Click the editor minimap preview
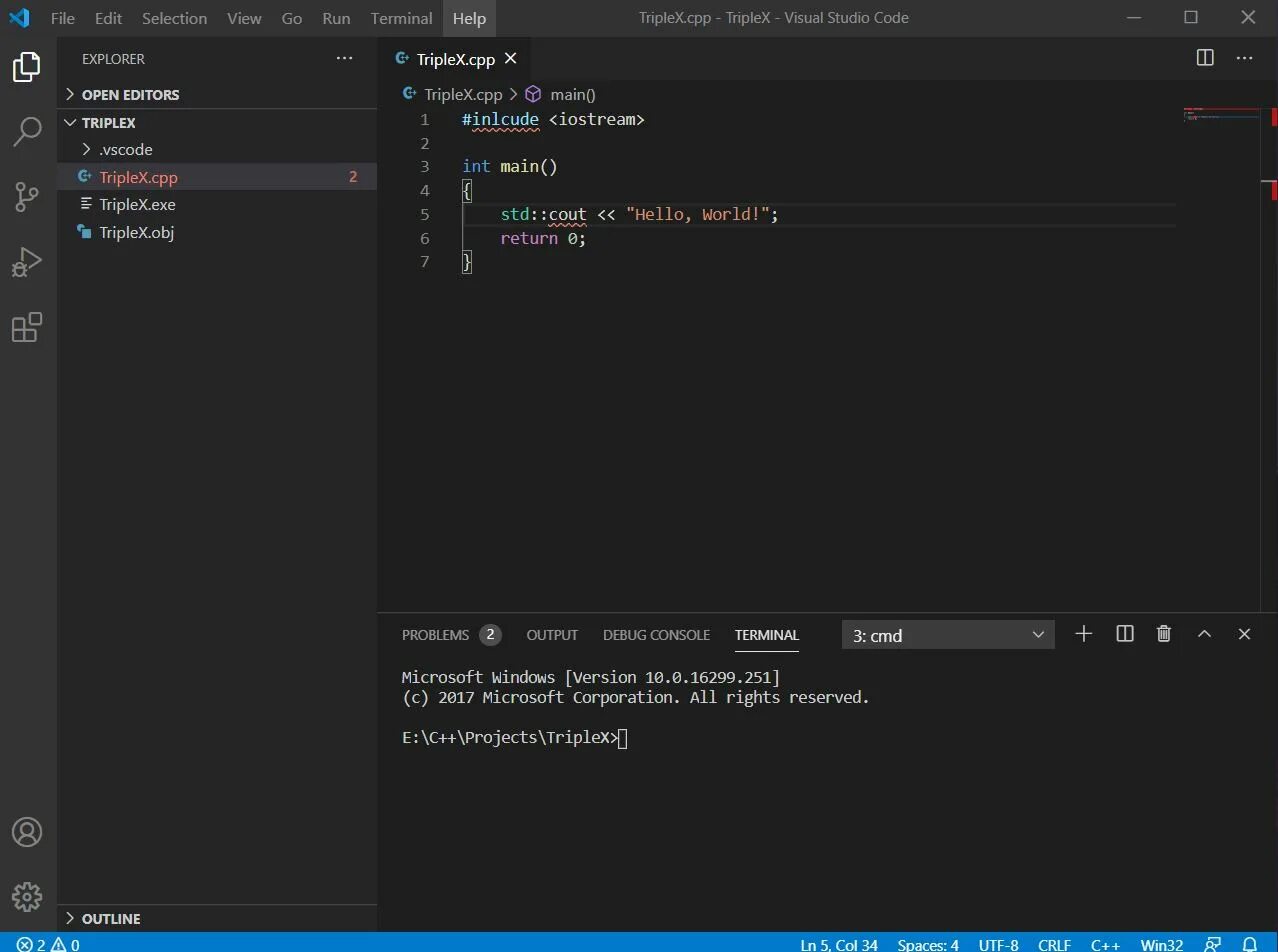The height and width of the screenshot is (952, 1278). pos(1222,114)
